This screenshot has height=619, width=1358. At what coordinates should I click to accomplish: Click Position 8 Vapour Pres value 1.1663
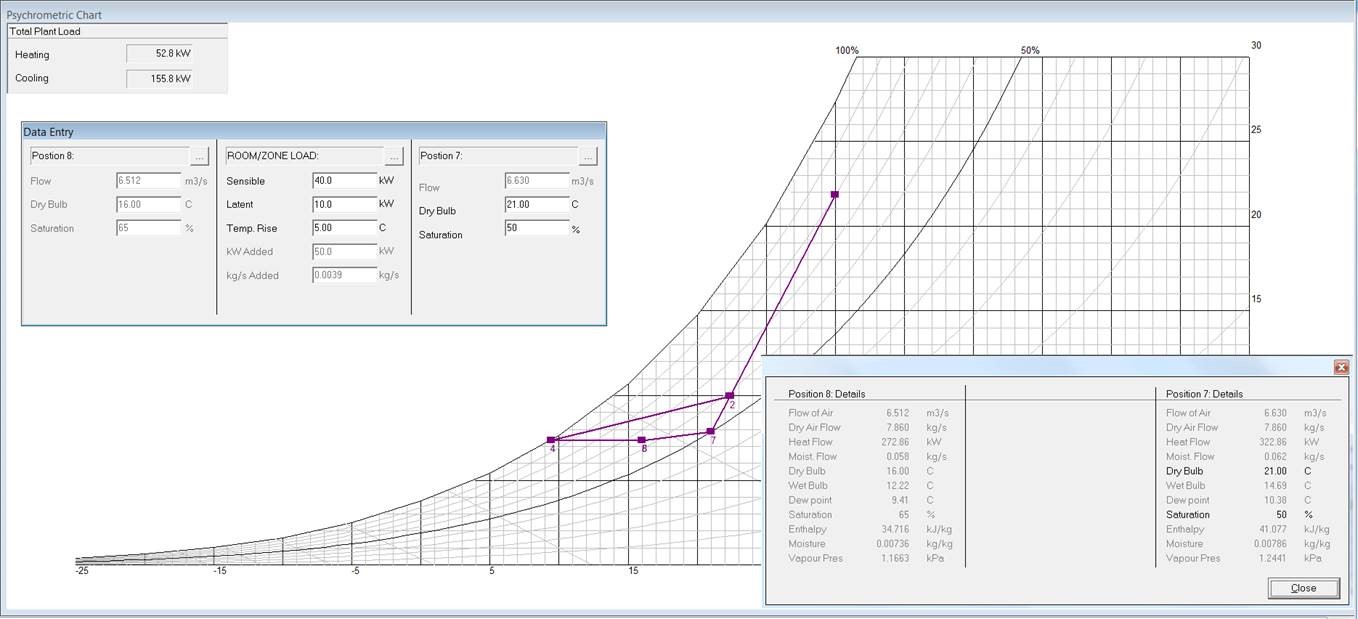[897, 558]
